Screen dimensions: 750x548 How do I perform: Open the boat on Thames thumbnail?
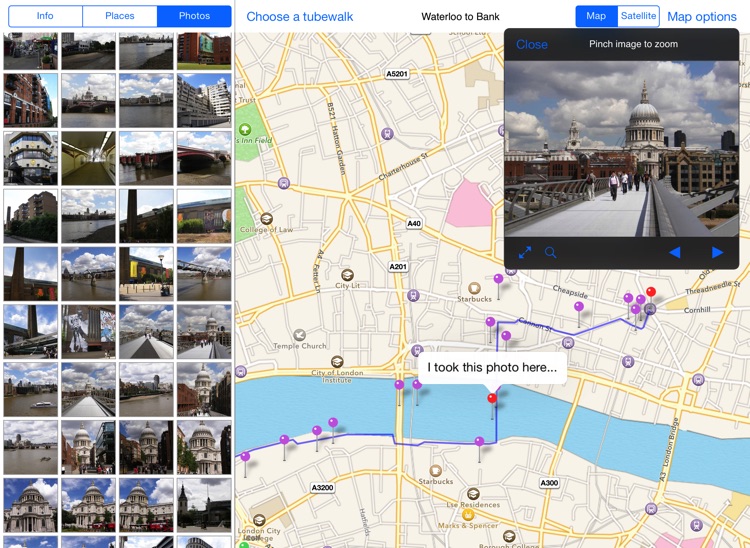[31, 389]
